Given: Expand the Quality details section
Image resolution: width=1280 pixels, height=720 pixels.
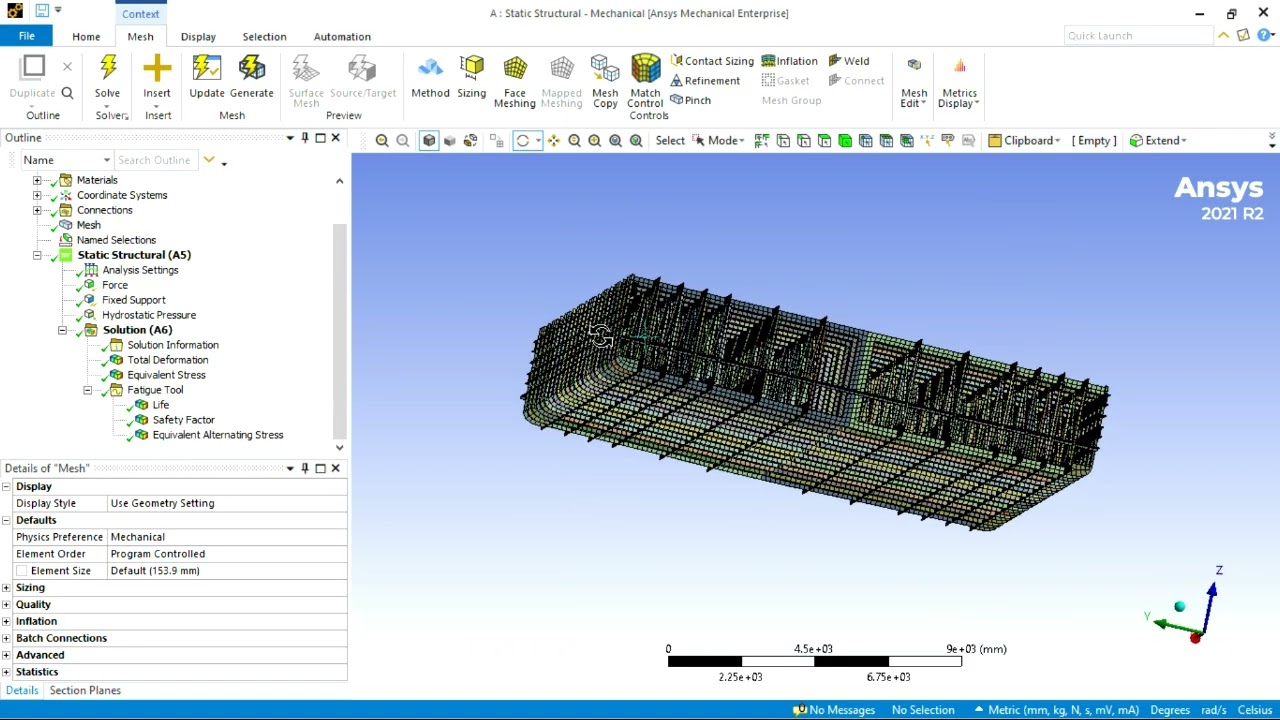Looking at the screenshot, I should click(6, 605).
